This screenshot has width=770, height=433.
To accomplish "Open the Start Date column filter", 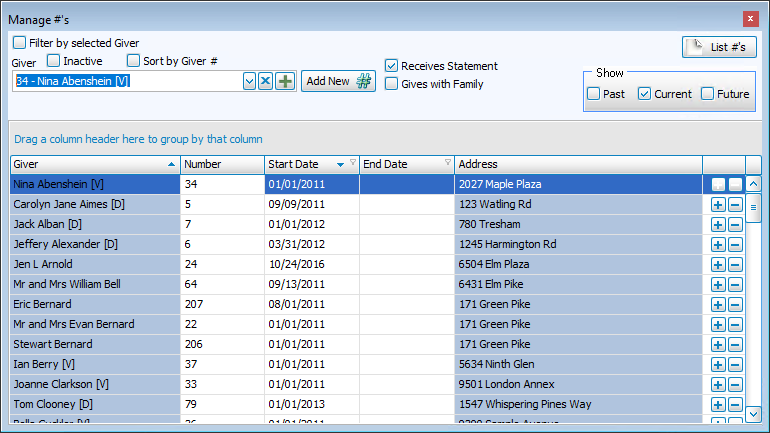I will coord(353,163).
